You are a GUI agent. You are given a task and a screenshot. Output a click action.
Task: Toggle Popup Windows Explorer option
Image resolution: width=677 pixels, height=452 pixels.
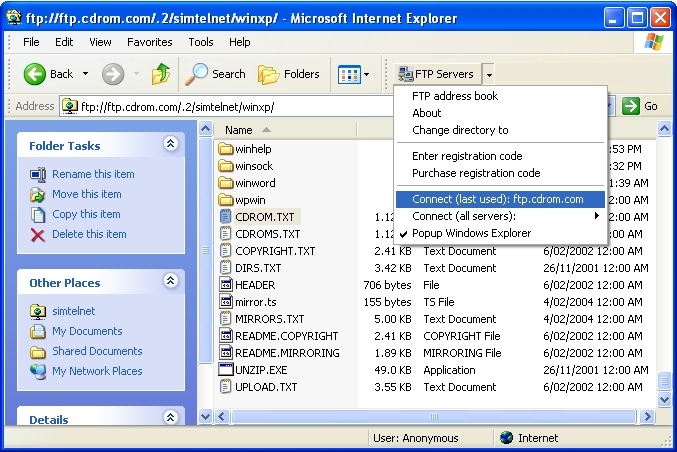471,233
